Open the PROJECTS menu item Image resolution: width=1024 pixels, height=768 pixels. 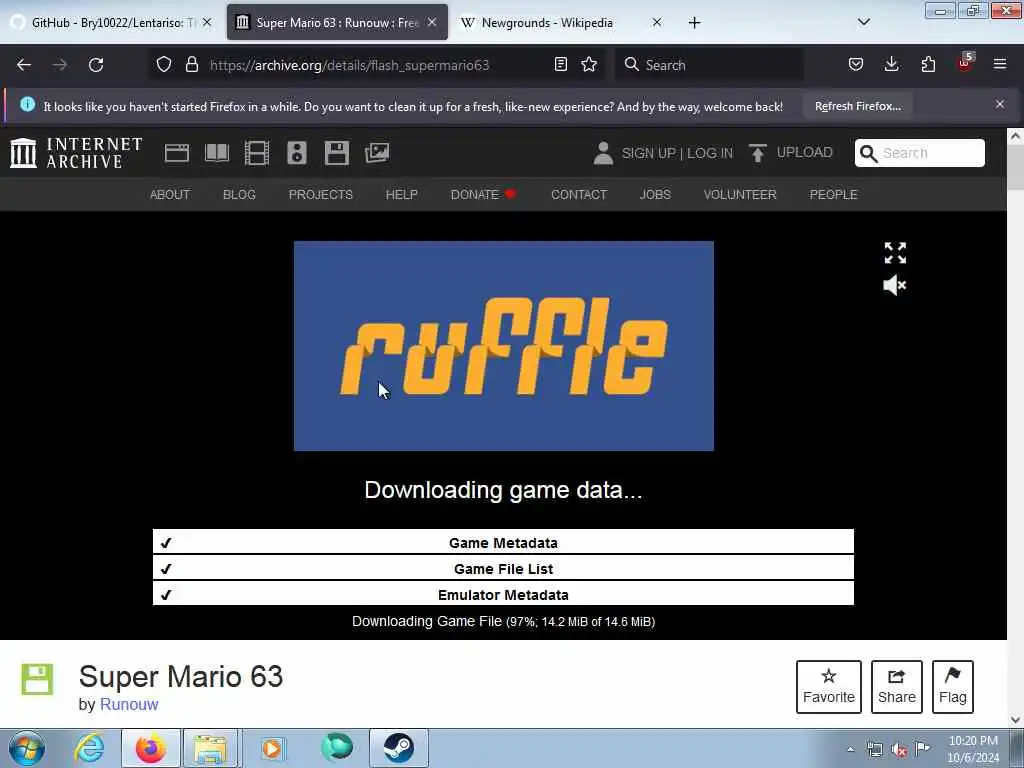pyautogui.click(x=321, y=195)
